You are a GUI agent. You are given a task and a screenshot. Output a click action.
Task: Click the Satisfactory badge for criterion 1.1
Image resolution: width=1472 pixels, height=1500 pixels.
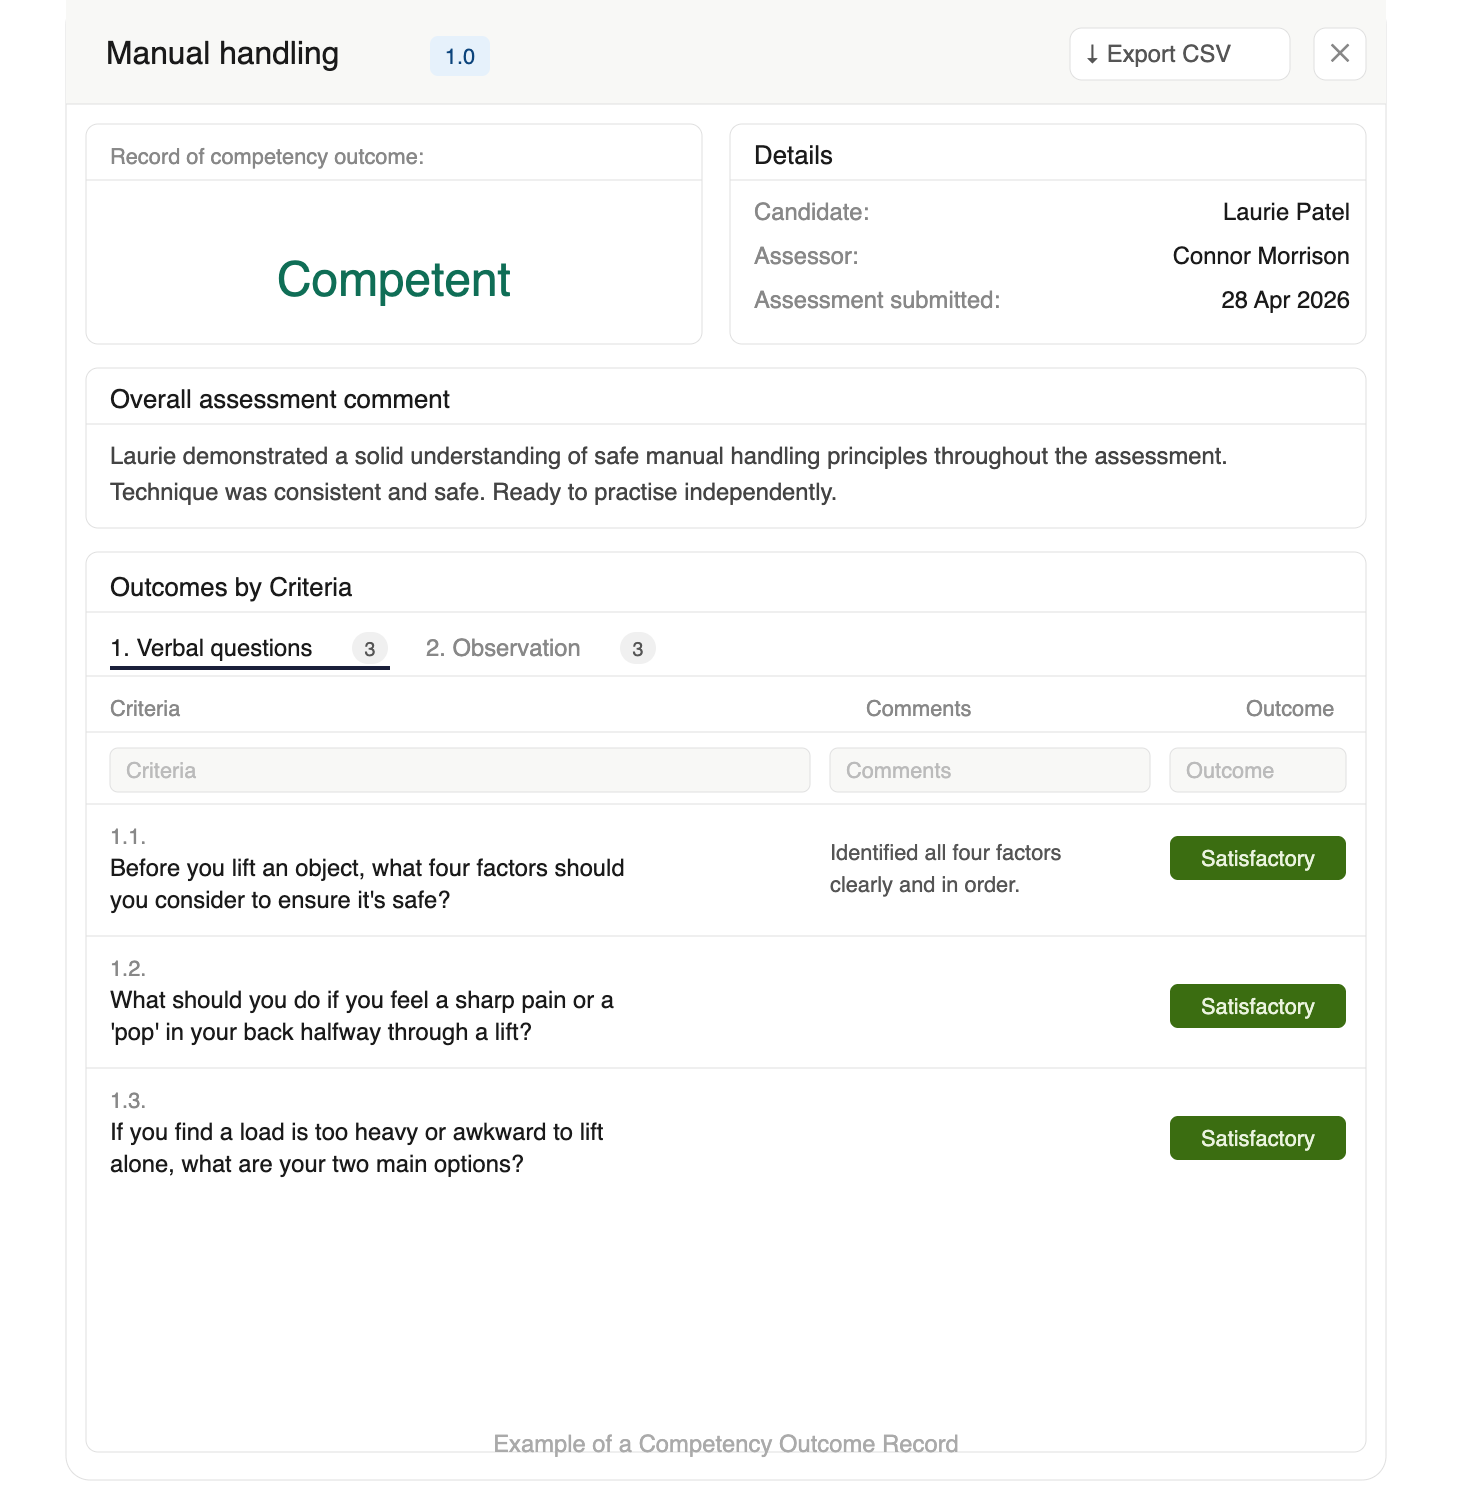pyautogui.click(x=1258, y=858)
